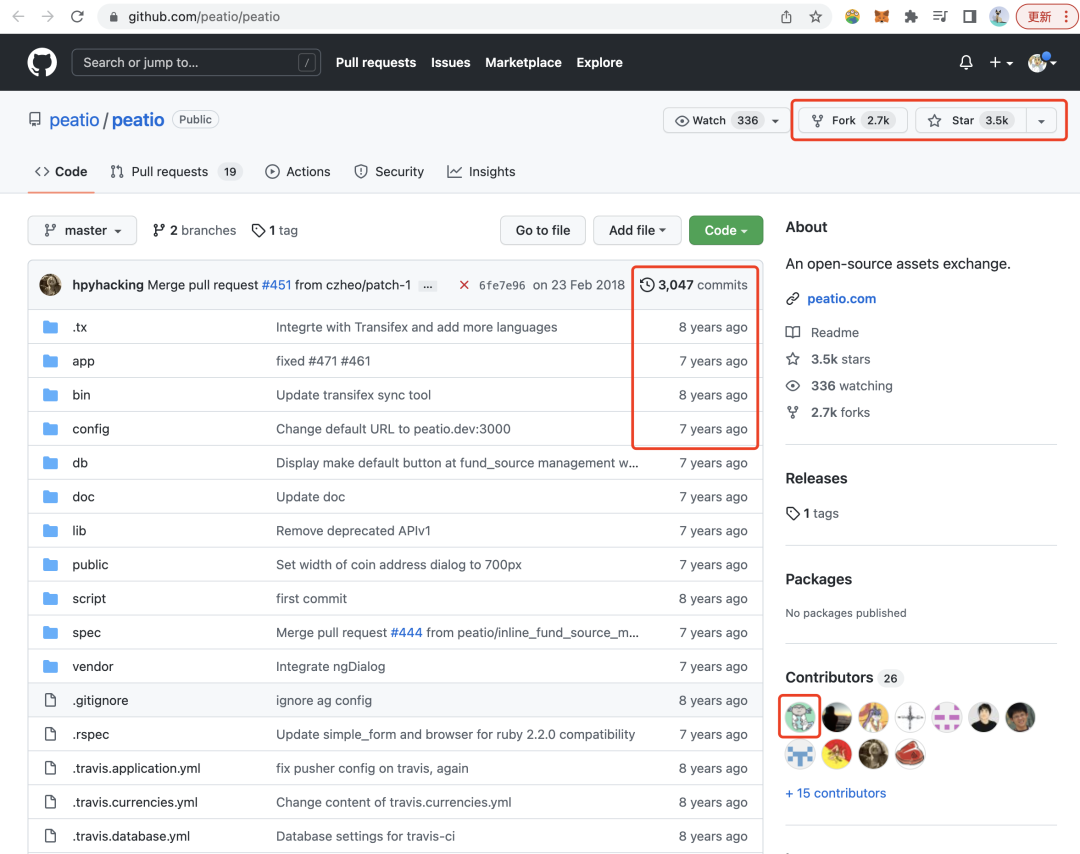Open the first contributor's avatar
This screenshot has width=1080, height=854.
(800, 717)
